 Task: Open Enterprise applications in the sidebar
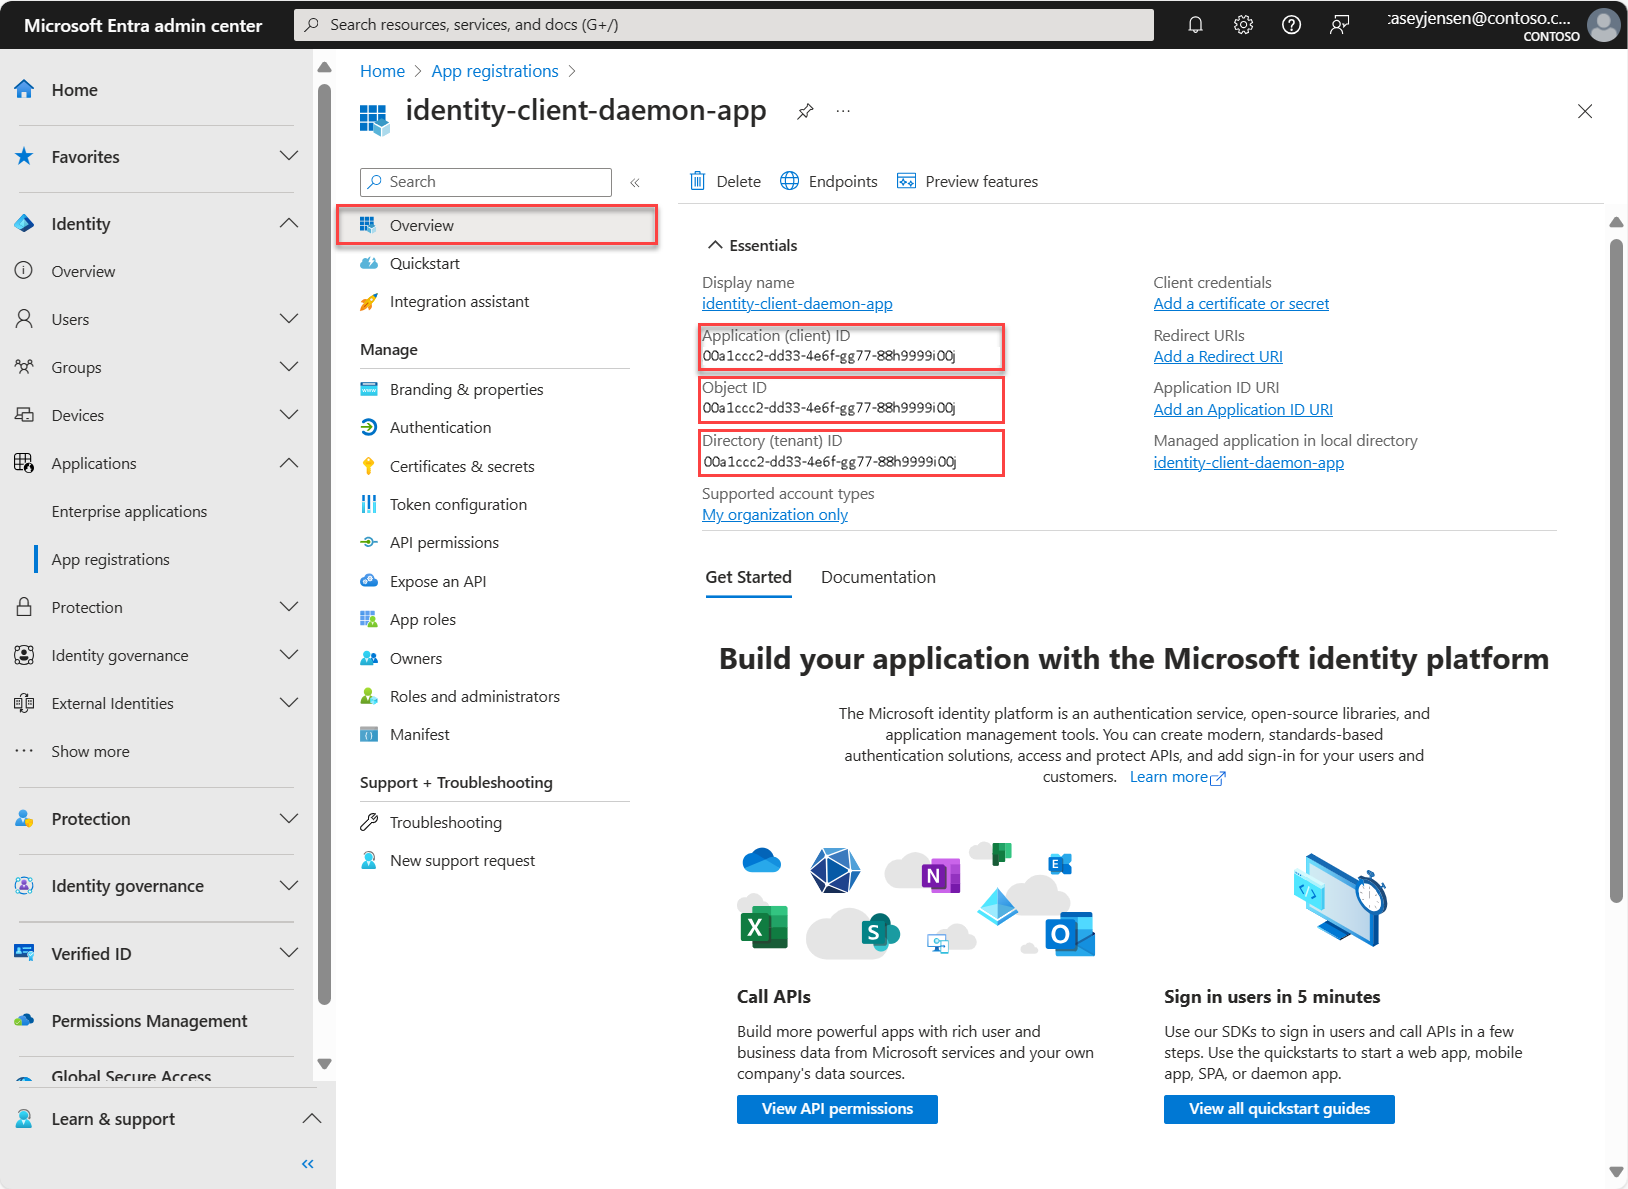(x=129, y=511)
